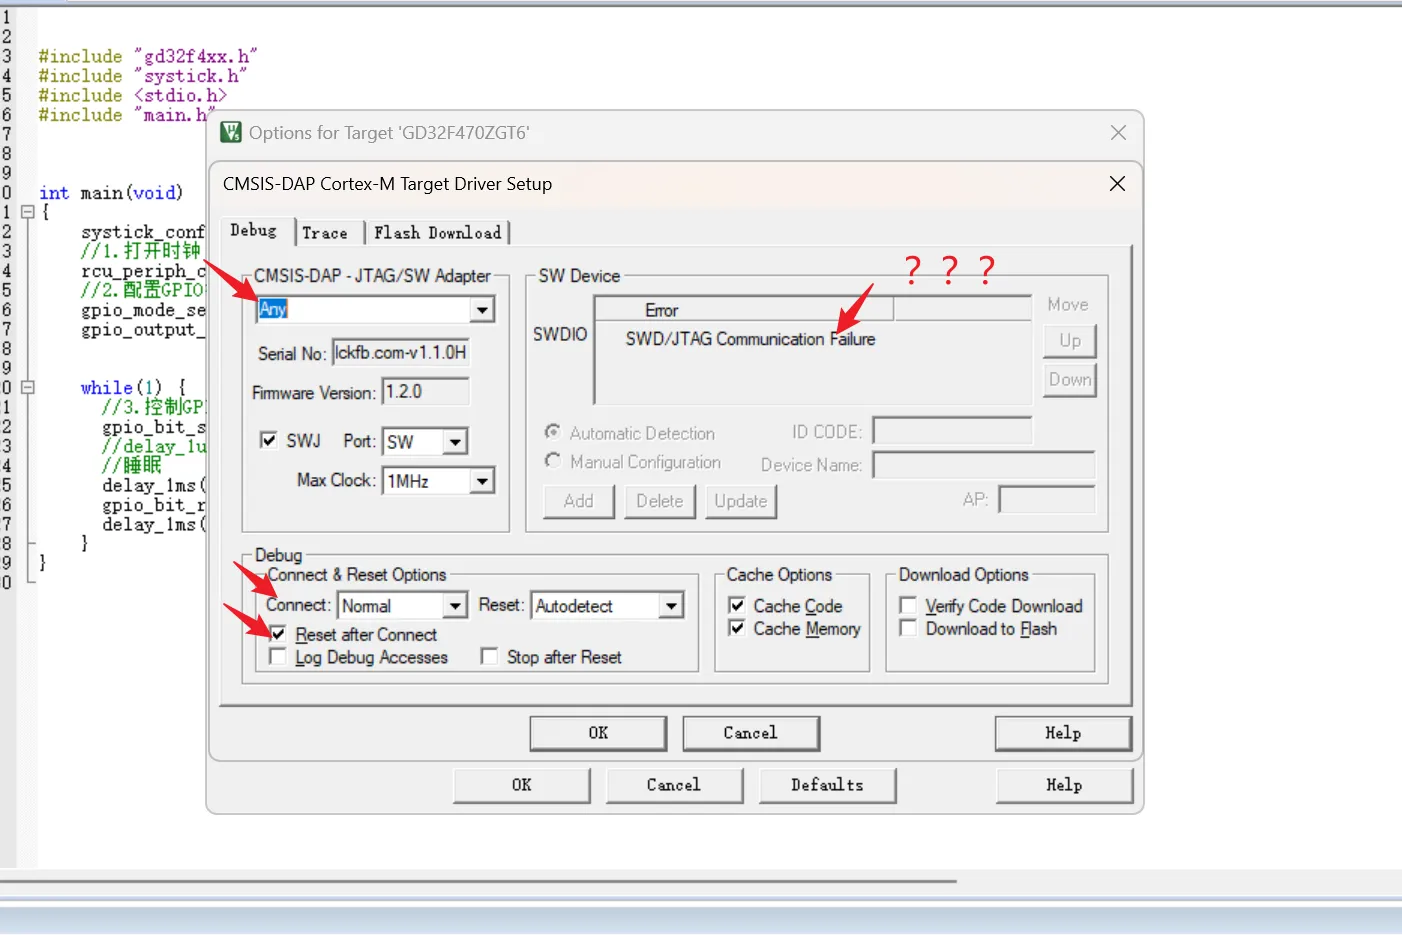
Task: Enable Verify Code Download checkbox
Action: 908,606
